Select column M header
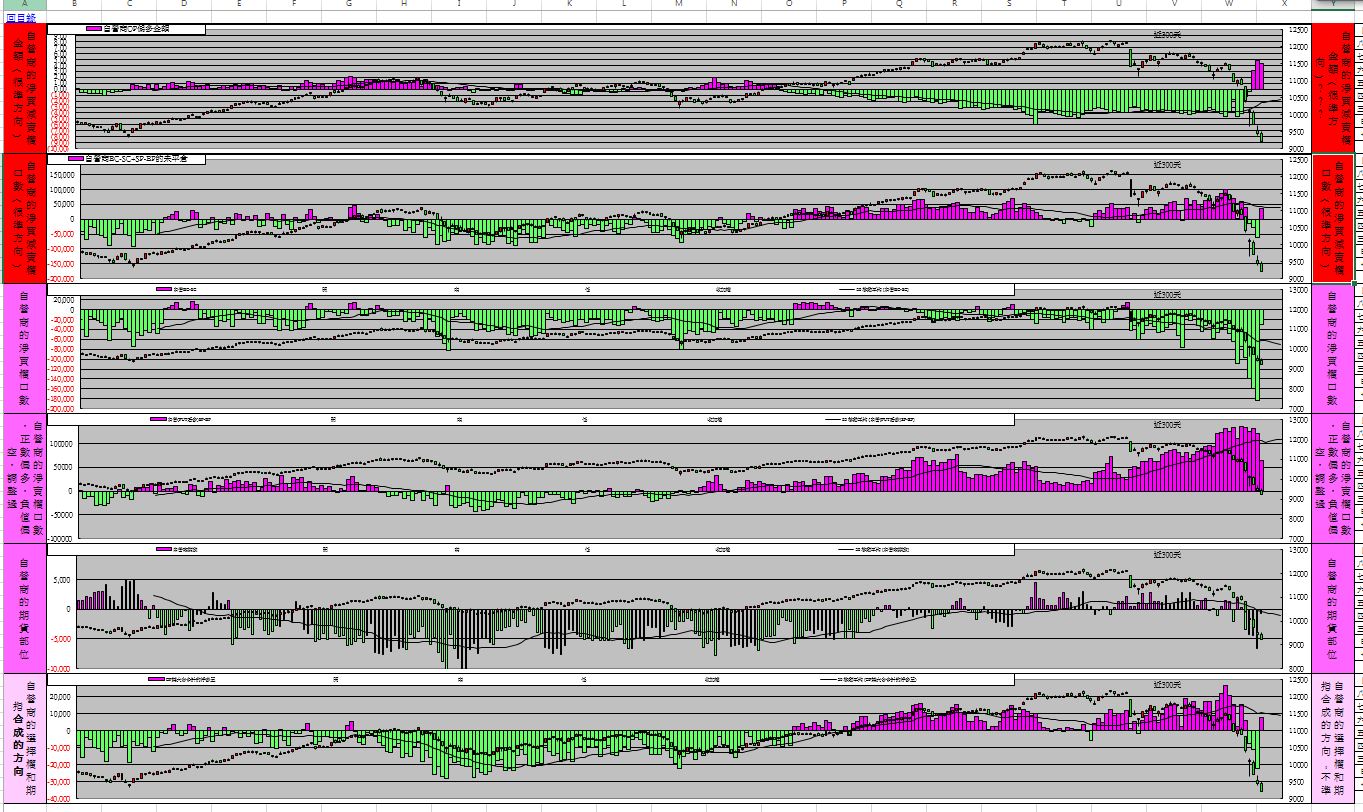The height and width of the screenshot is (812, 1363). click(679, 4)
